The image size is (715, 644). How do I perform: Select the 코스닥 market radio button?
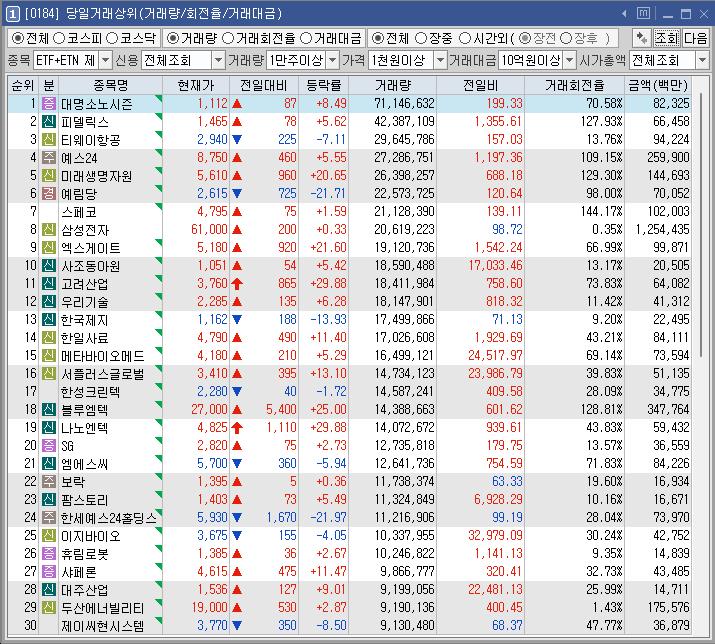click(112, 38)
